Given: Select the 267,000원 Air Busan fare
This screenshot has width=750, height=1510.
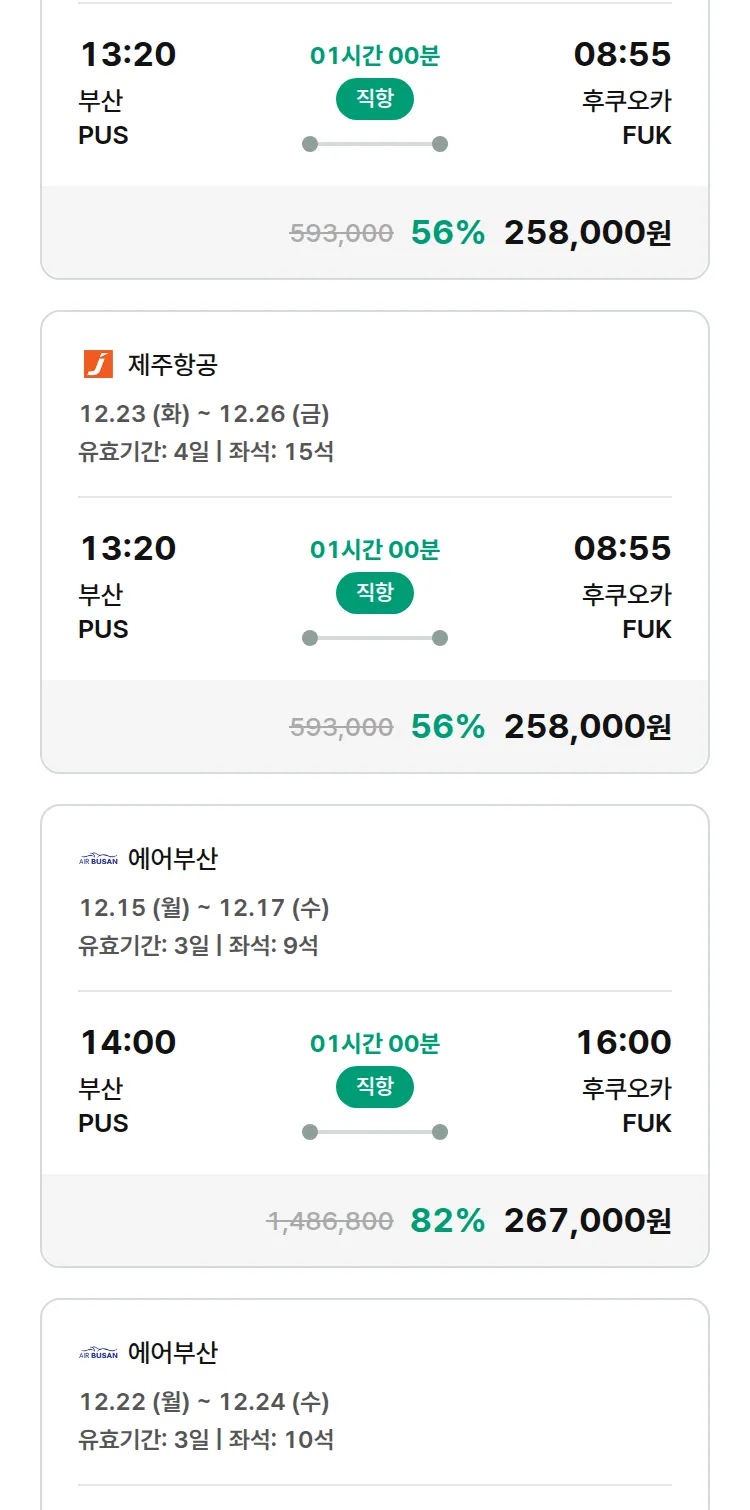Looking at the screenshot, I should (x=587, y=1220).
